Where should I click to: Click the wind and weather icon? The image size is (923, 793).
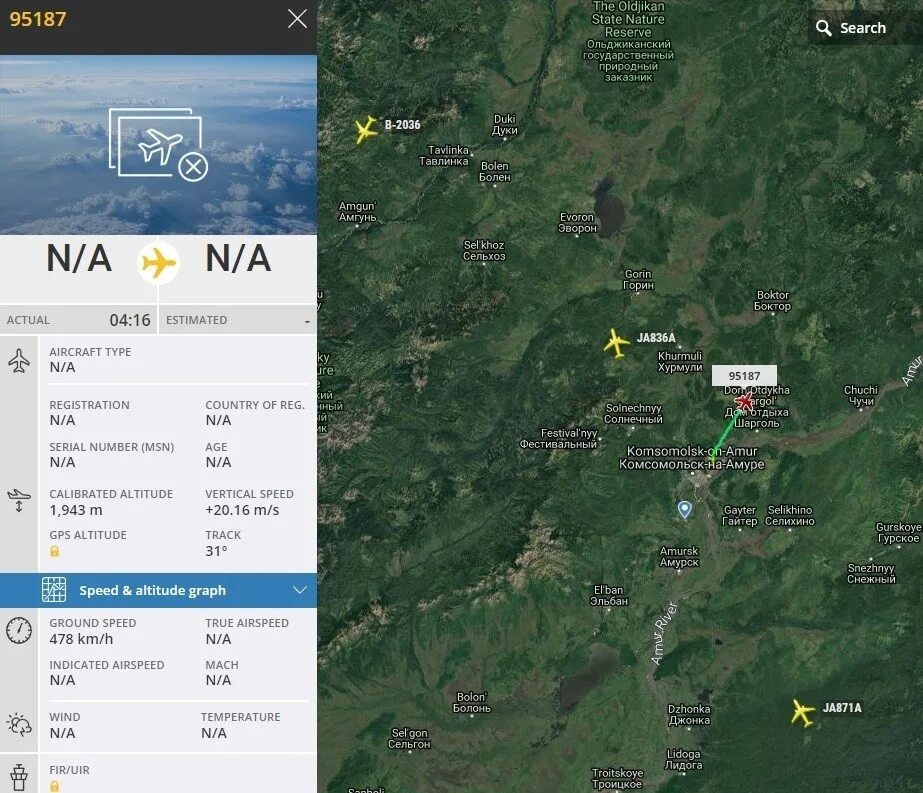(19, 725)
